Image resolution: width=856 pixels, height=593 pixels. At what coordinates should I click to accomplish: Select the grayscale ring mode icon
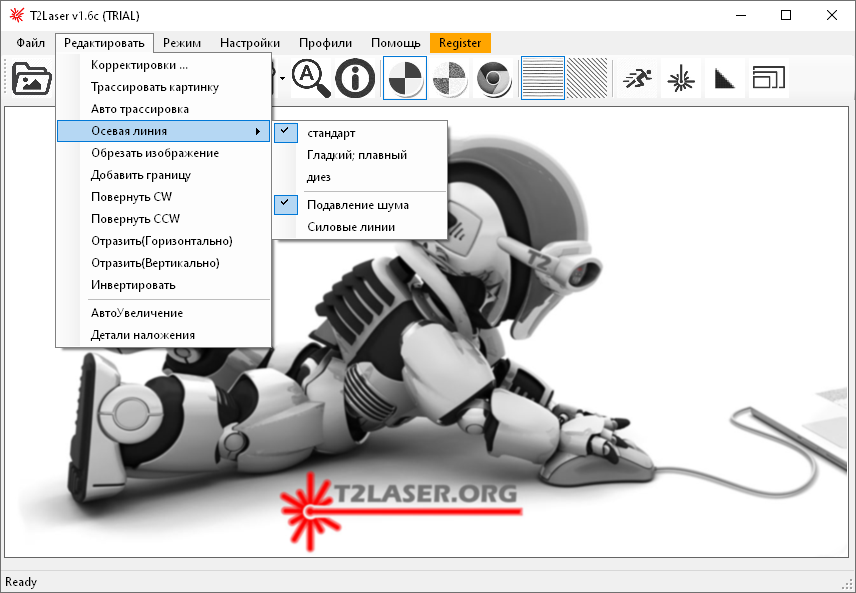point(493,79)
